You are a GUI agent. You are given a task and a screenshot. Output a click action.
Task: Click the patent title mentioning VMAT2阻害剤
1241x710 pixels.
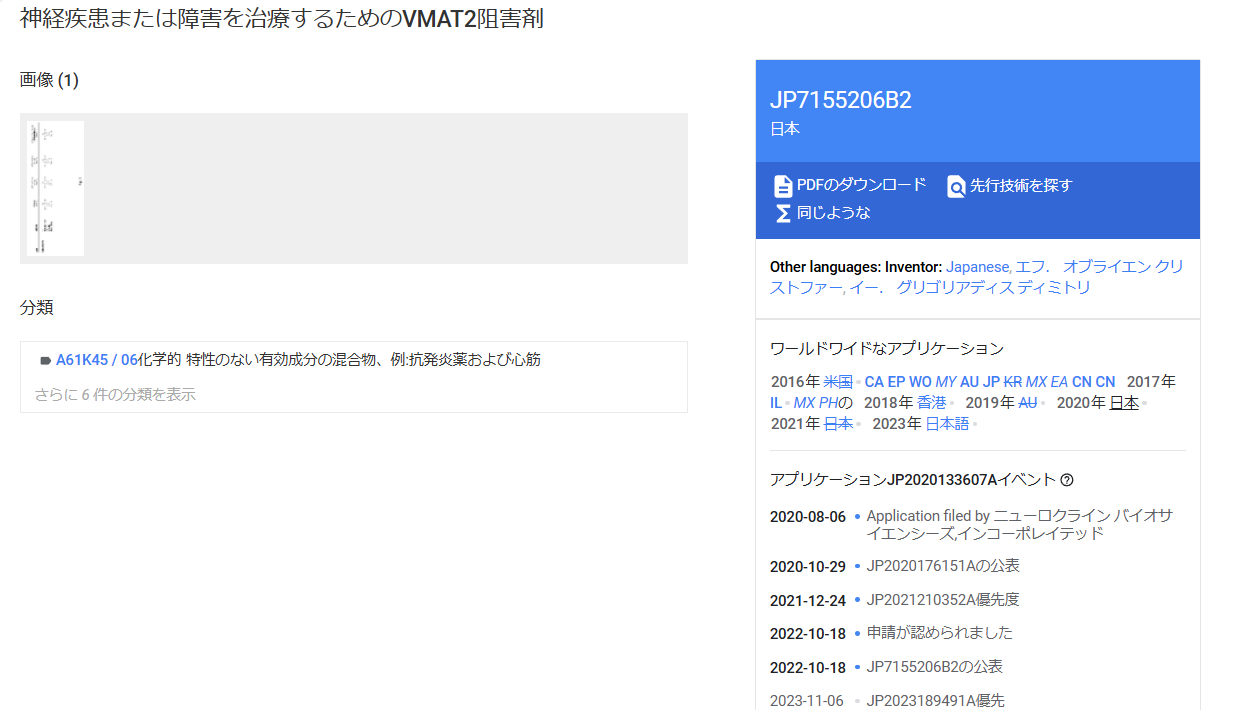point(282,18)
